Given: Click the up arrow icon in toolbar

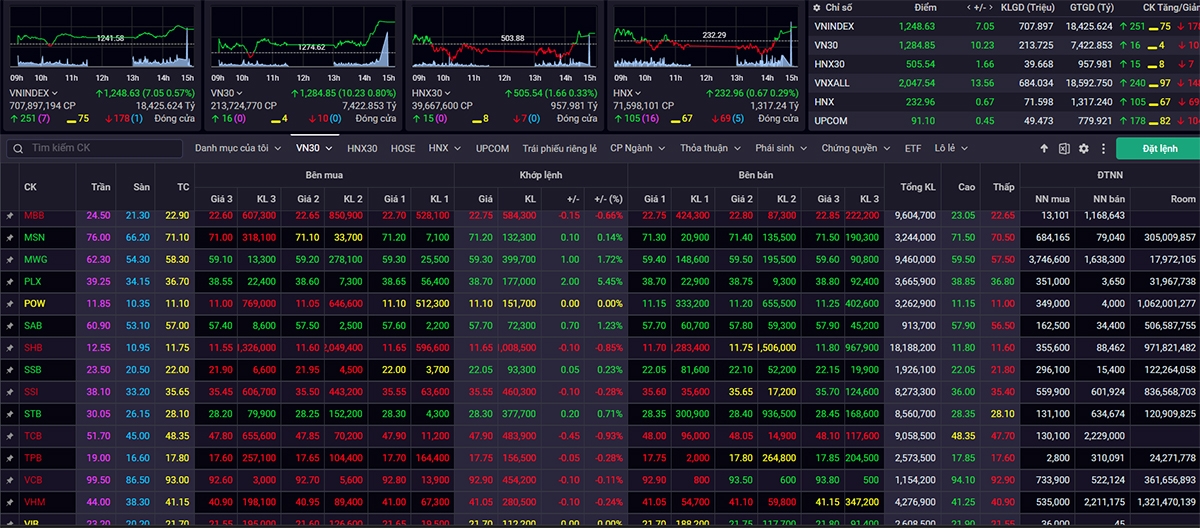Looking at the screenshot, I should (1045, 148).
